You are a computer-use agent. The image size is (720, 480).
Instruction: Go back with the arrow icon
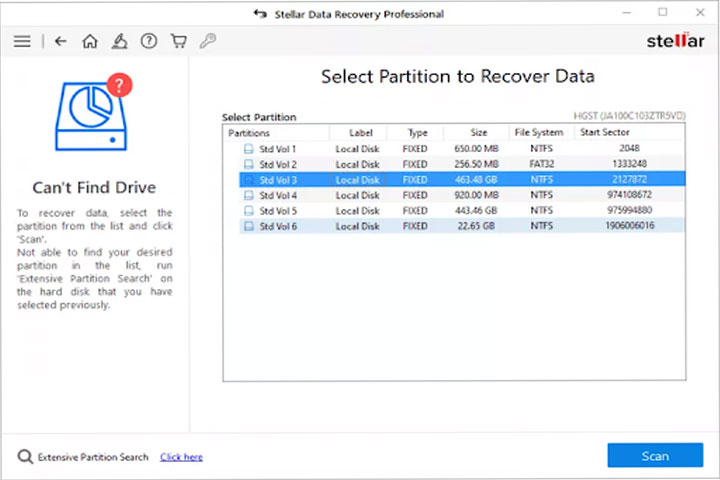click(61, 41)
